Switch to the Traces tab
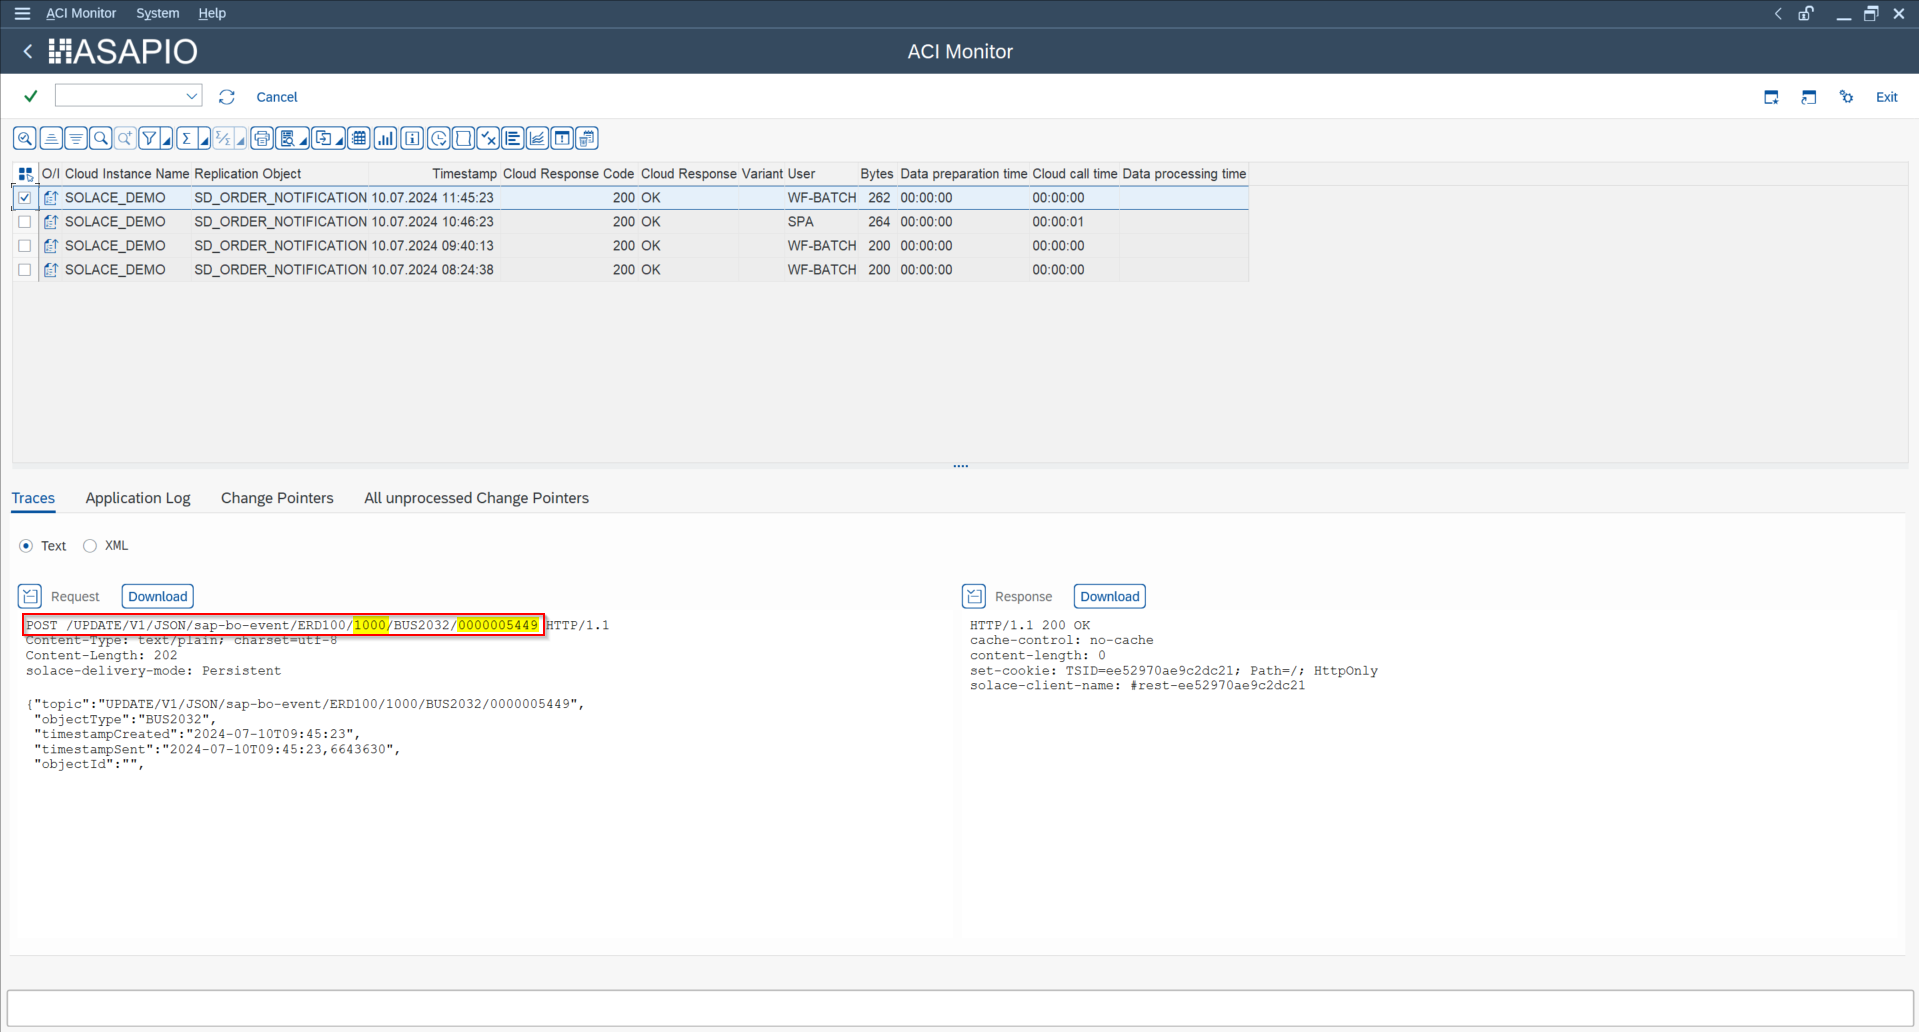1919x1032 pixels. pyautogui.click(x=33, y=498)
